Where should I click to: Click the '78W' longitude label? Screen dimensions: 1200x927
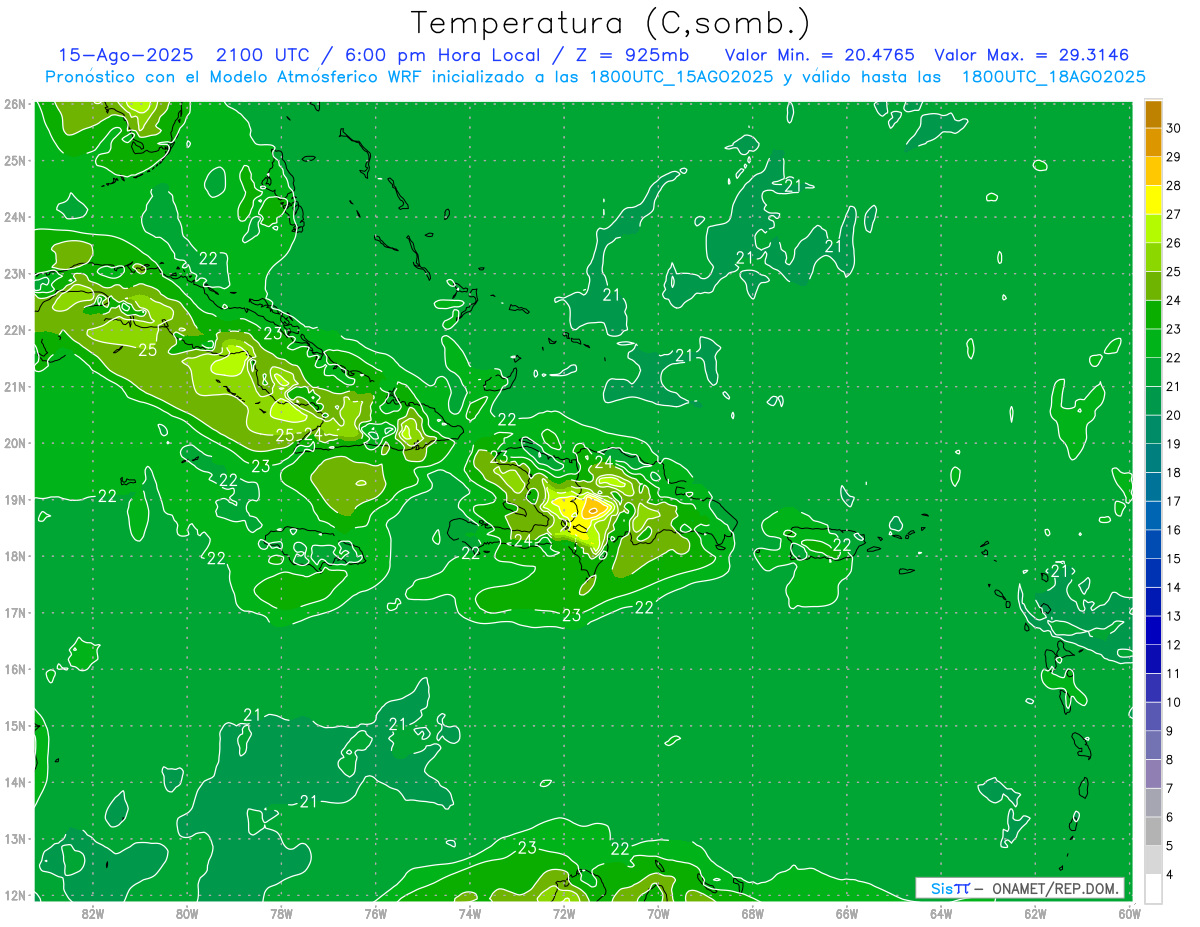tap(281, 912)
